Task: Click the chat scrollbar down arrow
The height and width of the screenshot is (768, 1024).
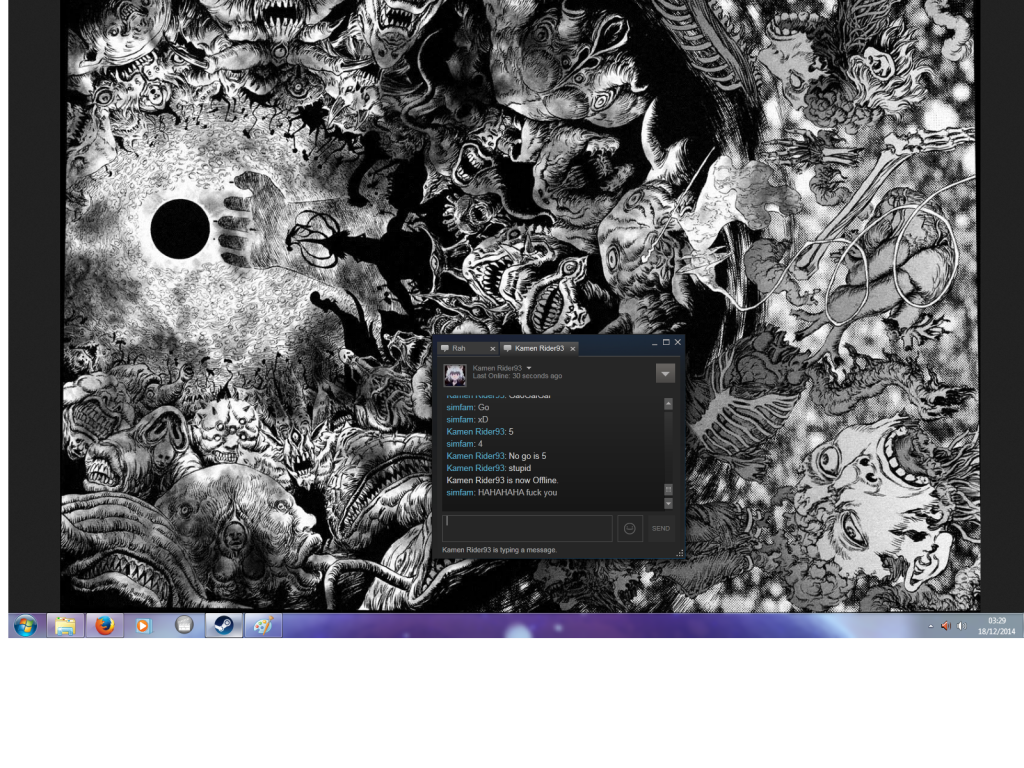Action: click(x=668, y=503)
